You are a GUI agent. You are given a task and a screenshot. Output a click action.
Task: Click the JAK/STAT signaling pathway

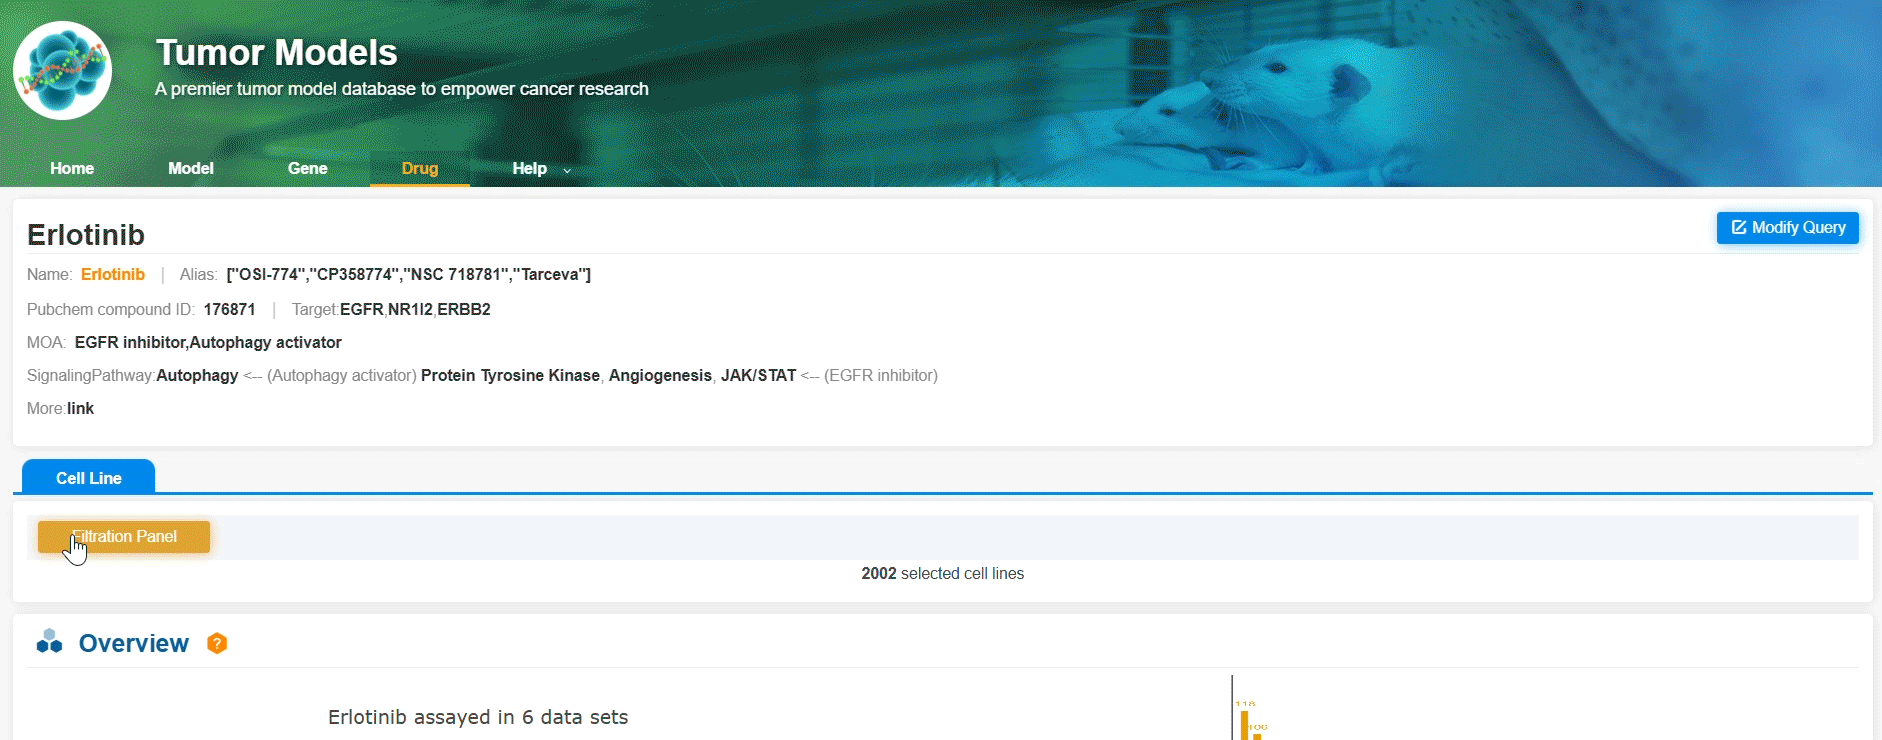coord(758,376)
